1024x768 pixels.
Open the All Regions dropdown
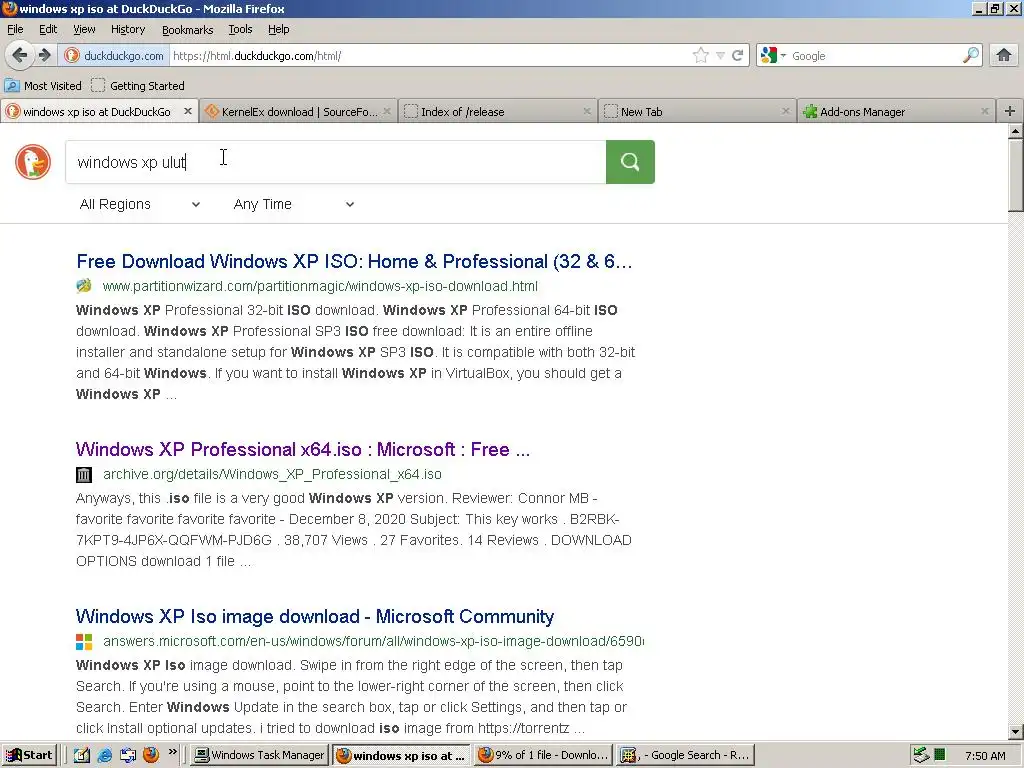click(x=139, y=204)
